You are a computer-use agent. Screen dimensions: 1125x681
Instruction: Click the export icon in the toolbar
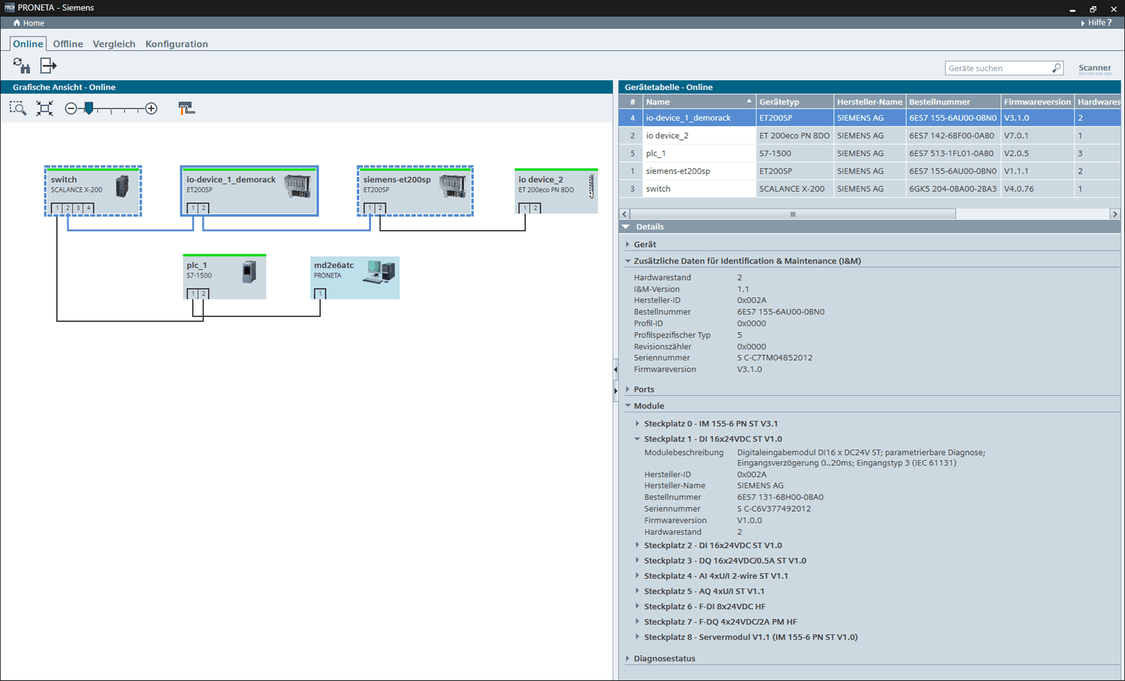tap(48, 66)
